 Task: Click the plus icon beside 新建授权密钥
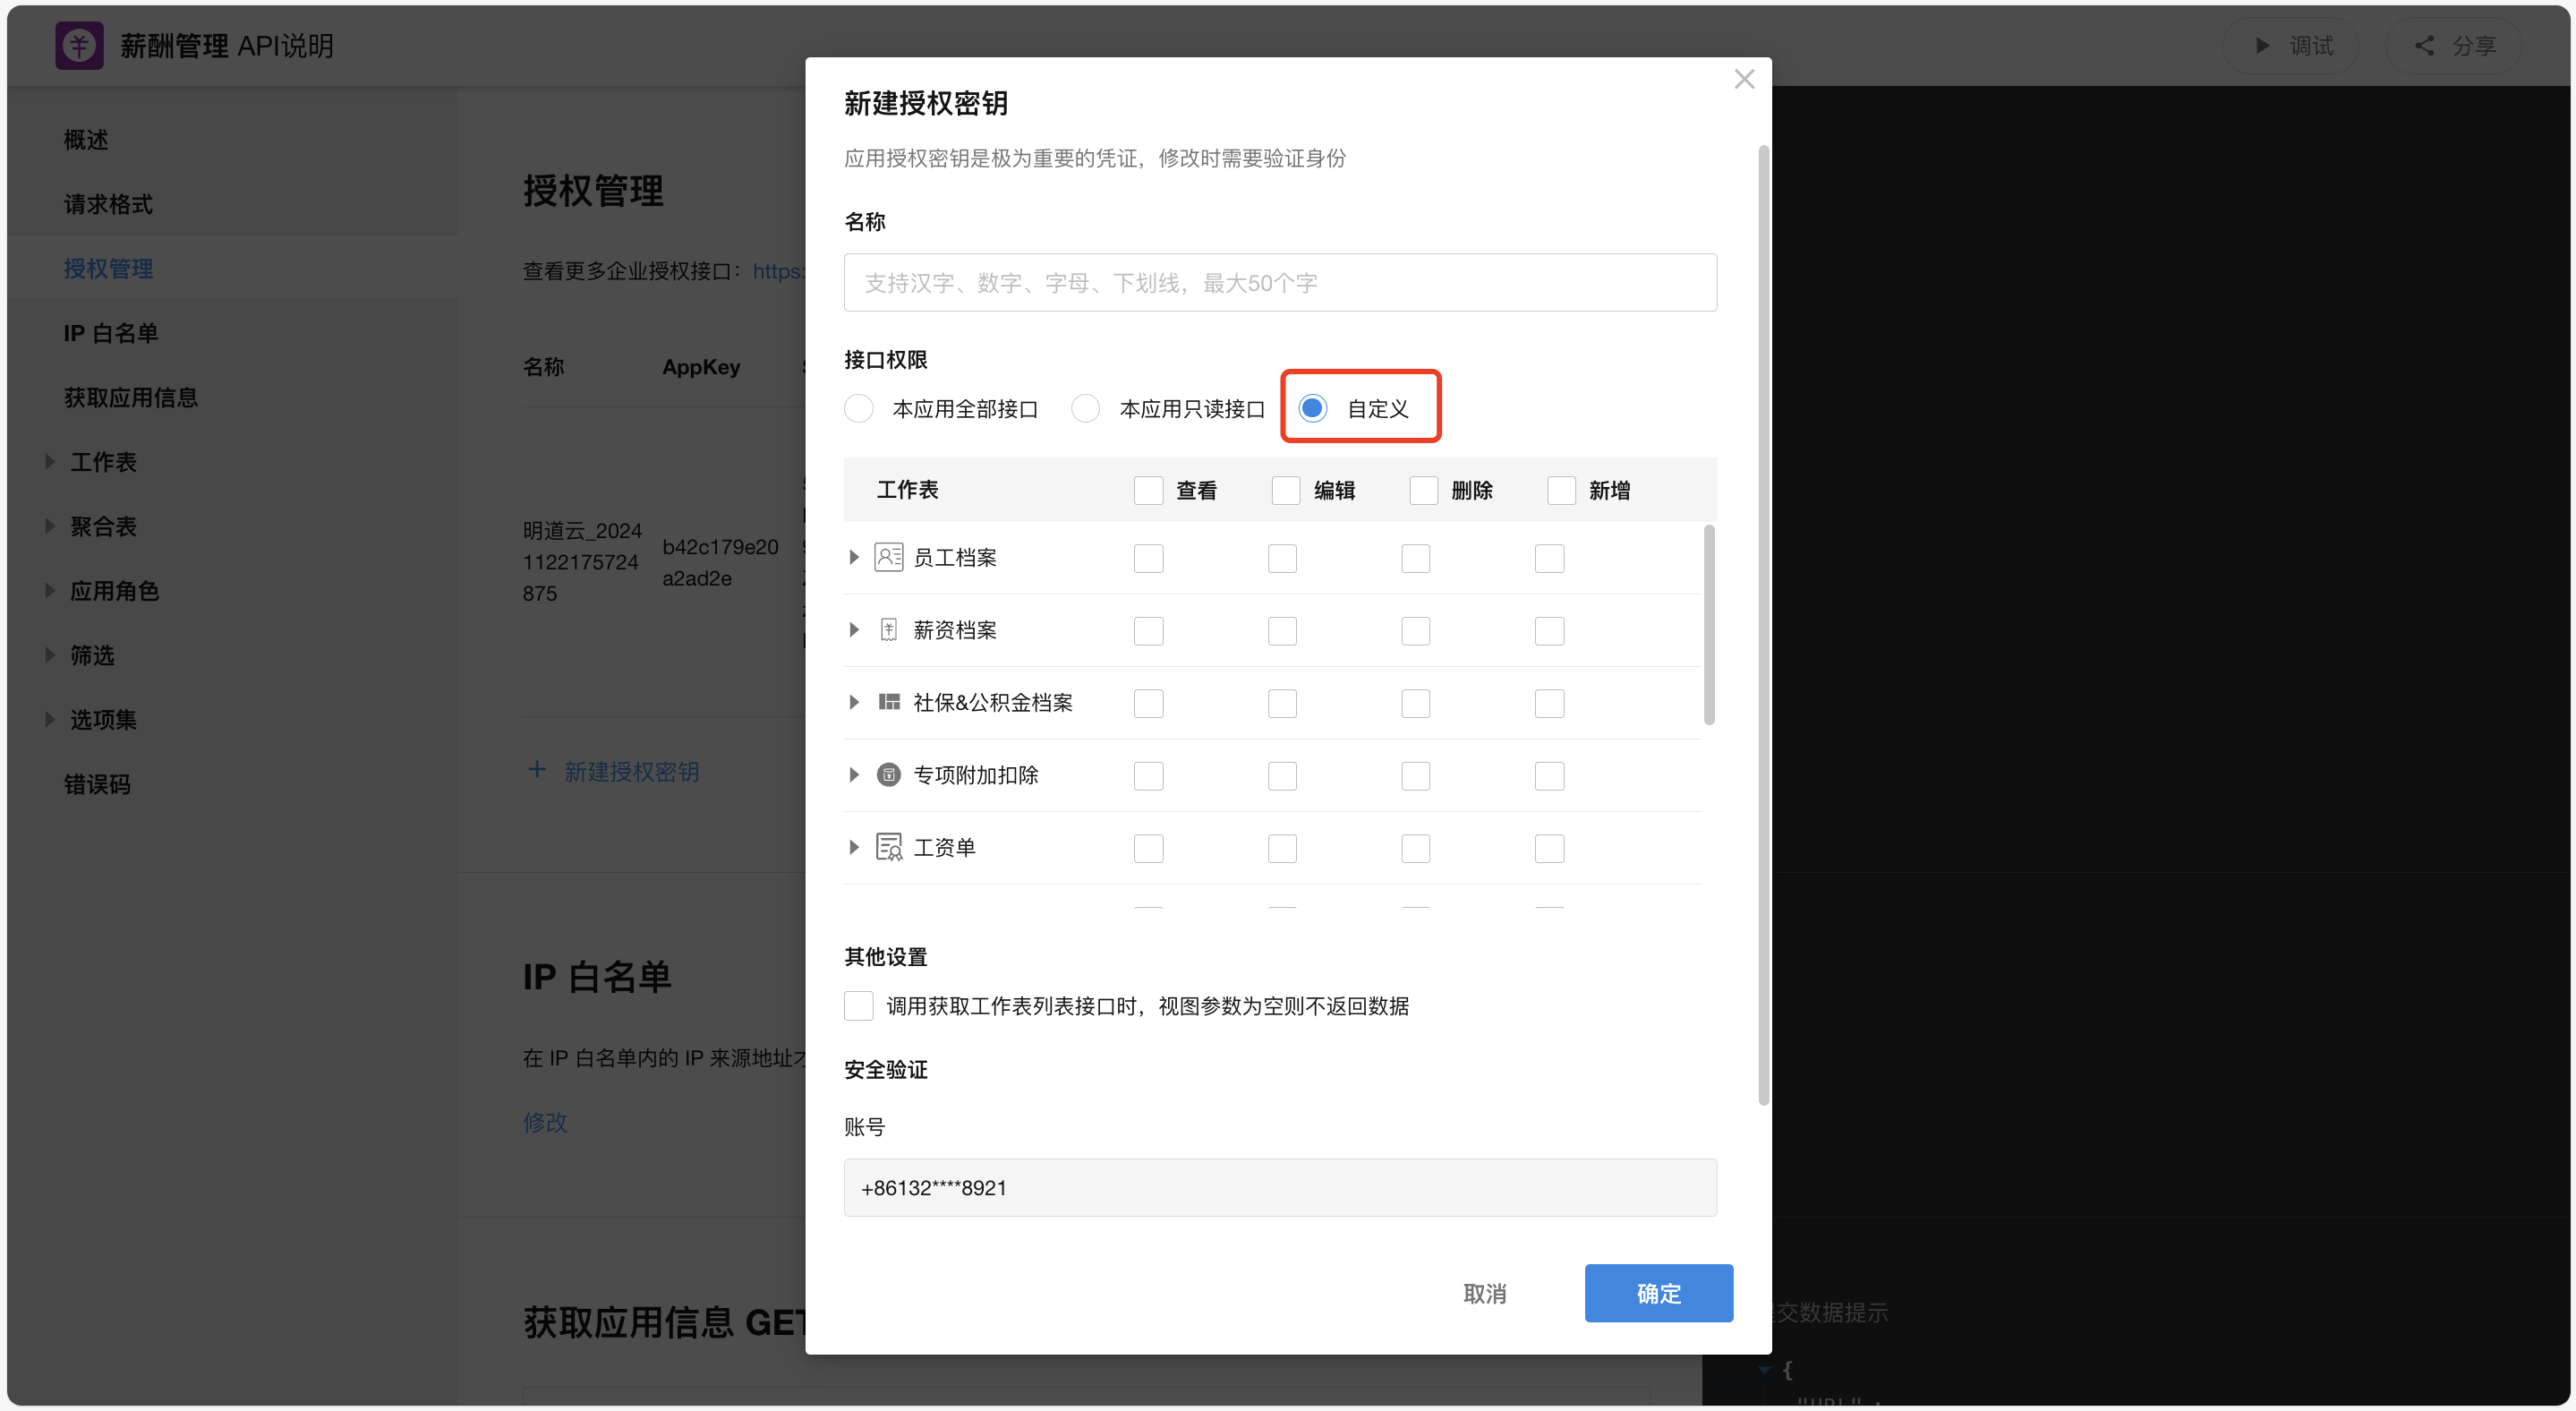click(x=537, y=770)
